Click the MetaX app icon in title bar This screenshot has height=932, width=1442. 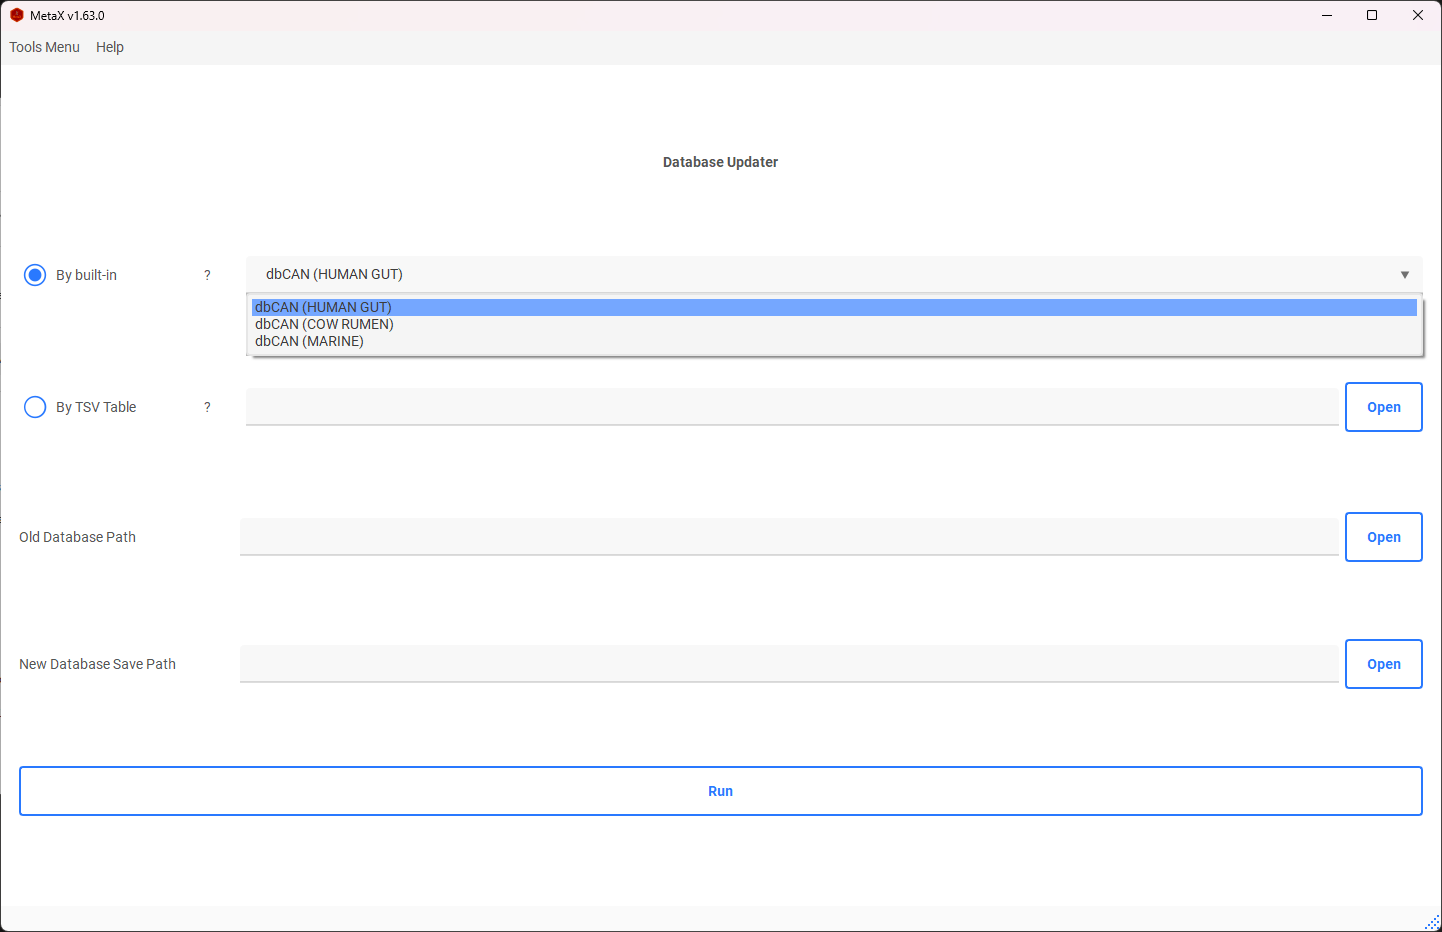tap(17, 15)
